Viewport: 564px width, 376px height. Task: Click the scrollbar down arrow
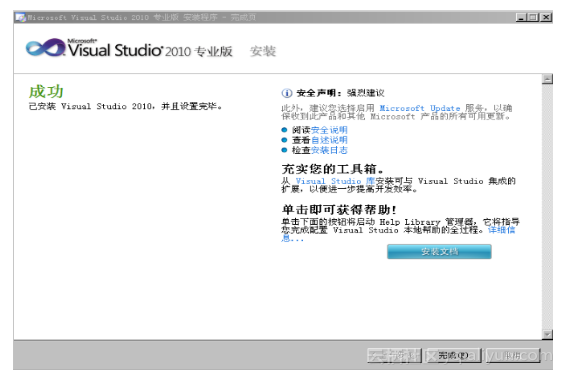coord(547,334)
